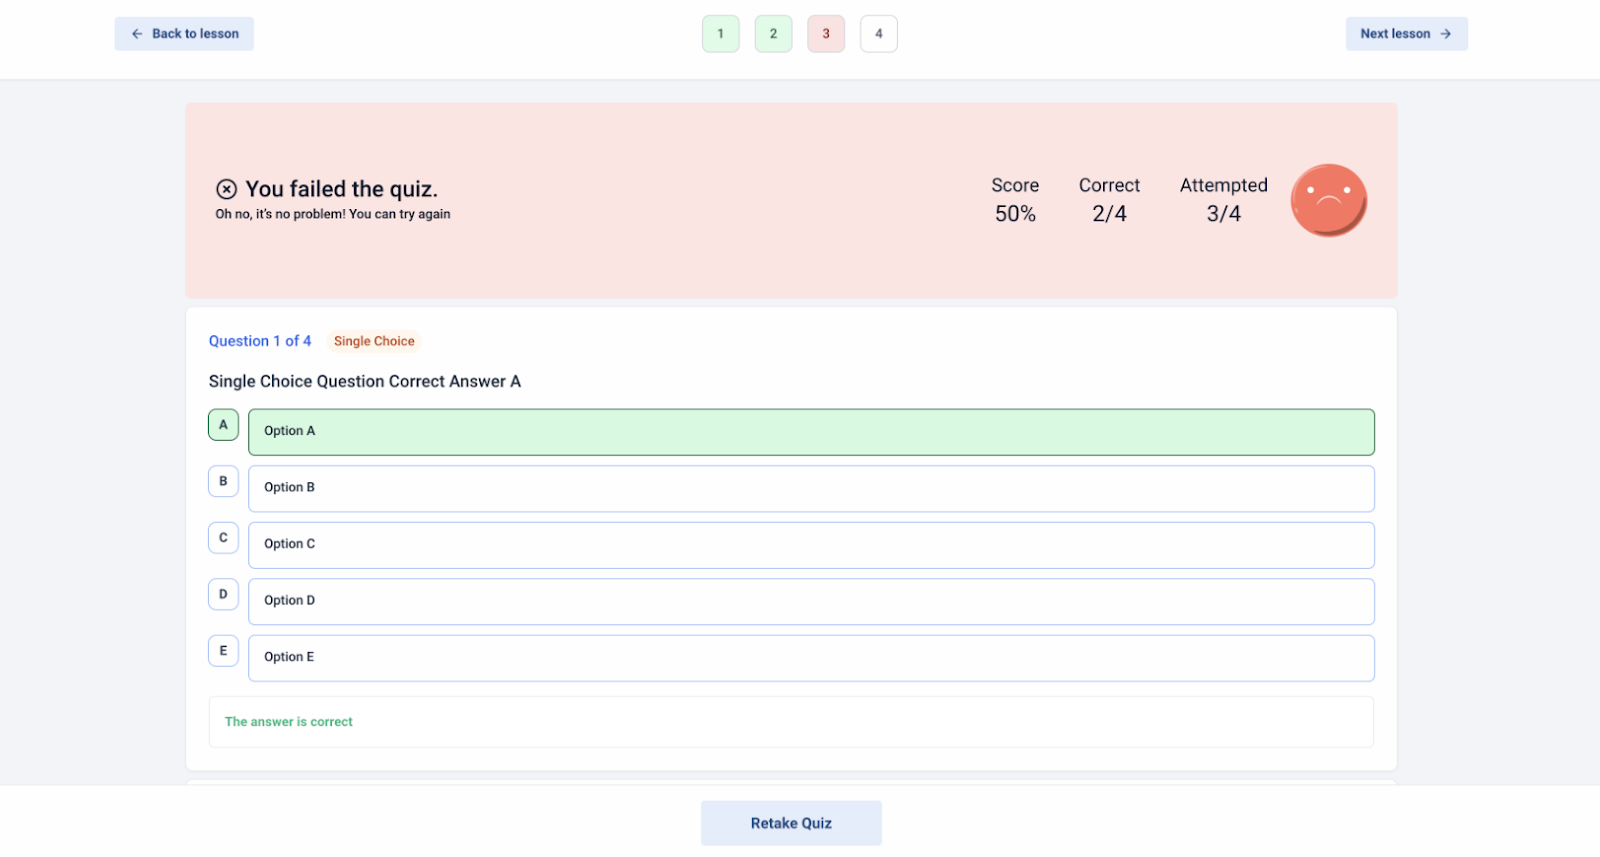Click the failed X circle icon

(x=227, y=189)
